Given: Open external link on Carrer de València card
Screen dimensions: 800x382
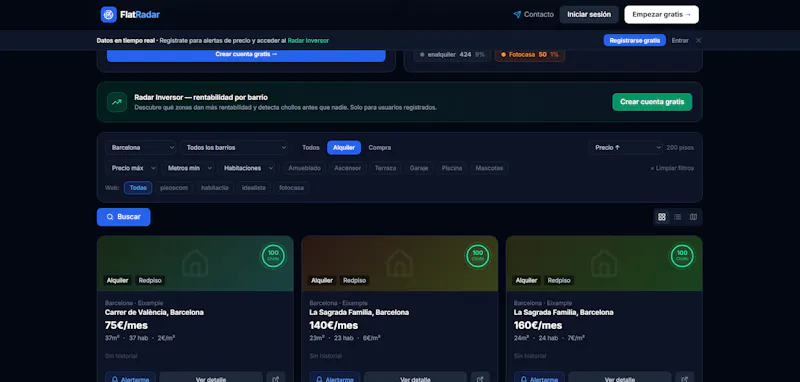Looking at the screenshot, I should click(276, 379).
